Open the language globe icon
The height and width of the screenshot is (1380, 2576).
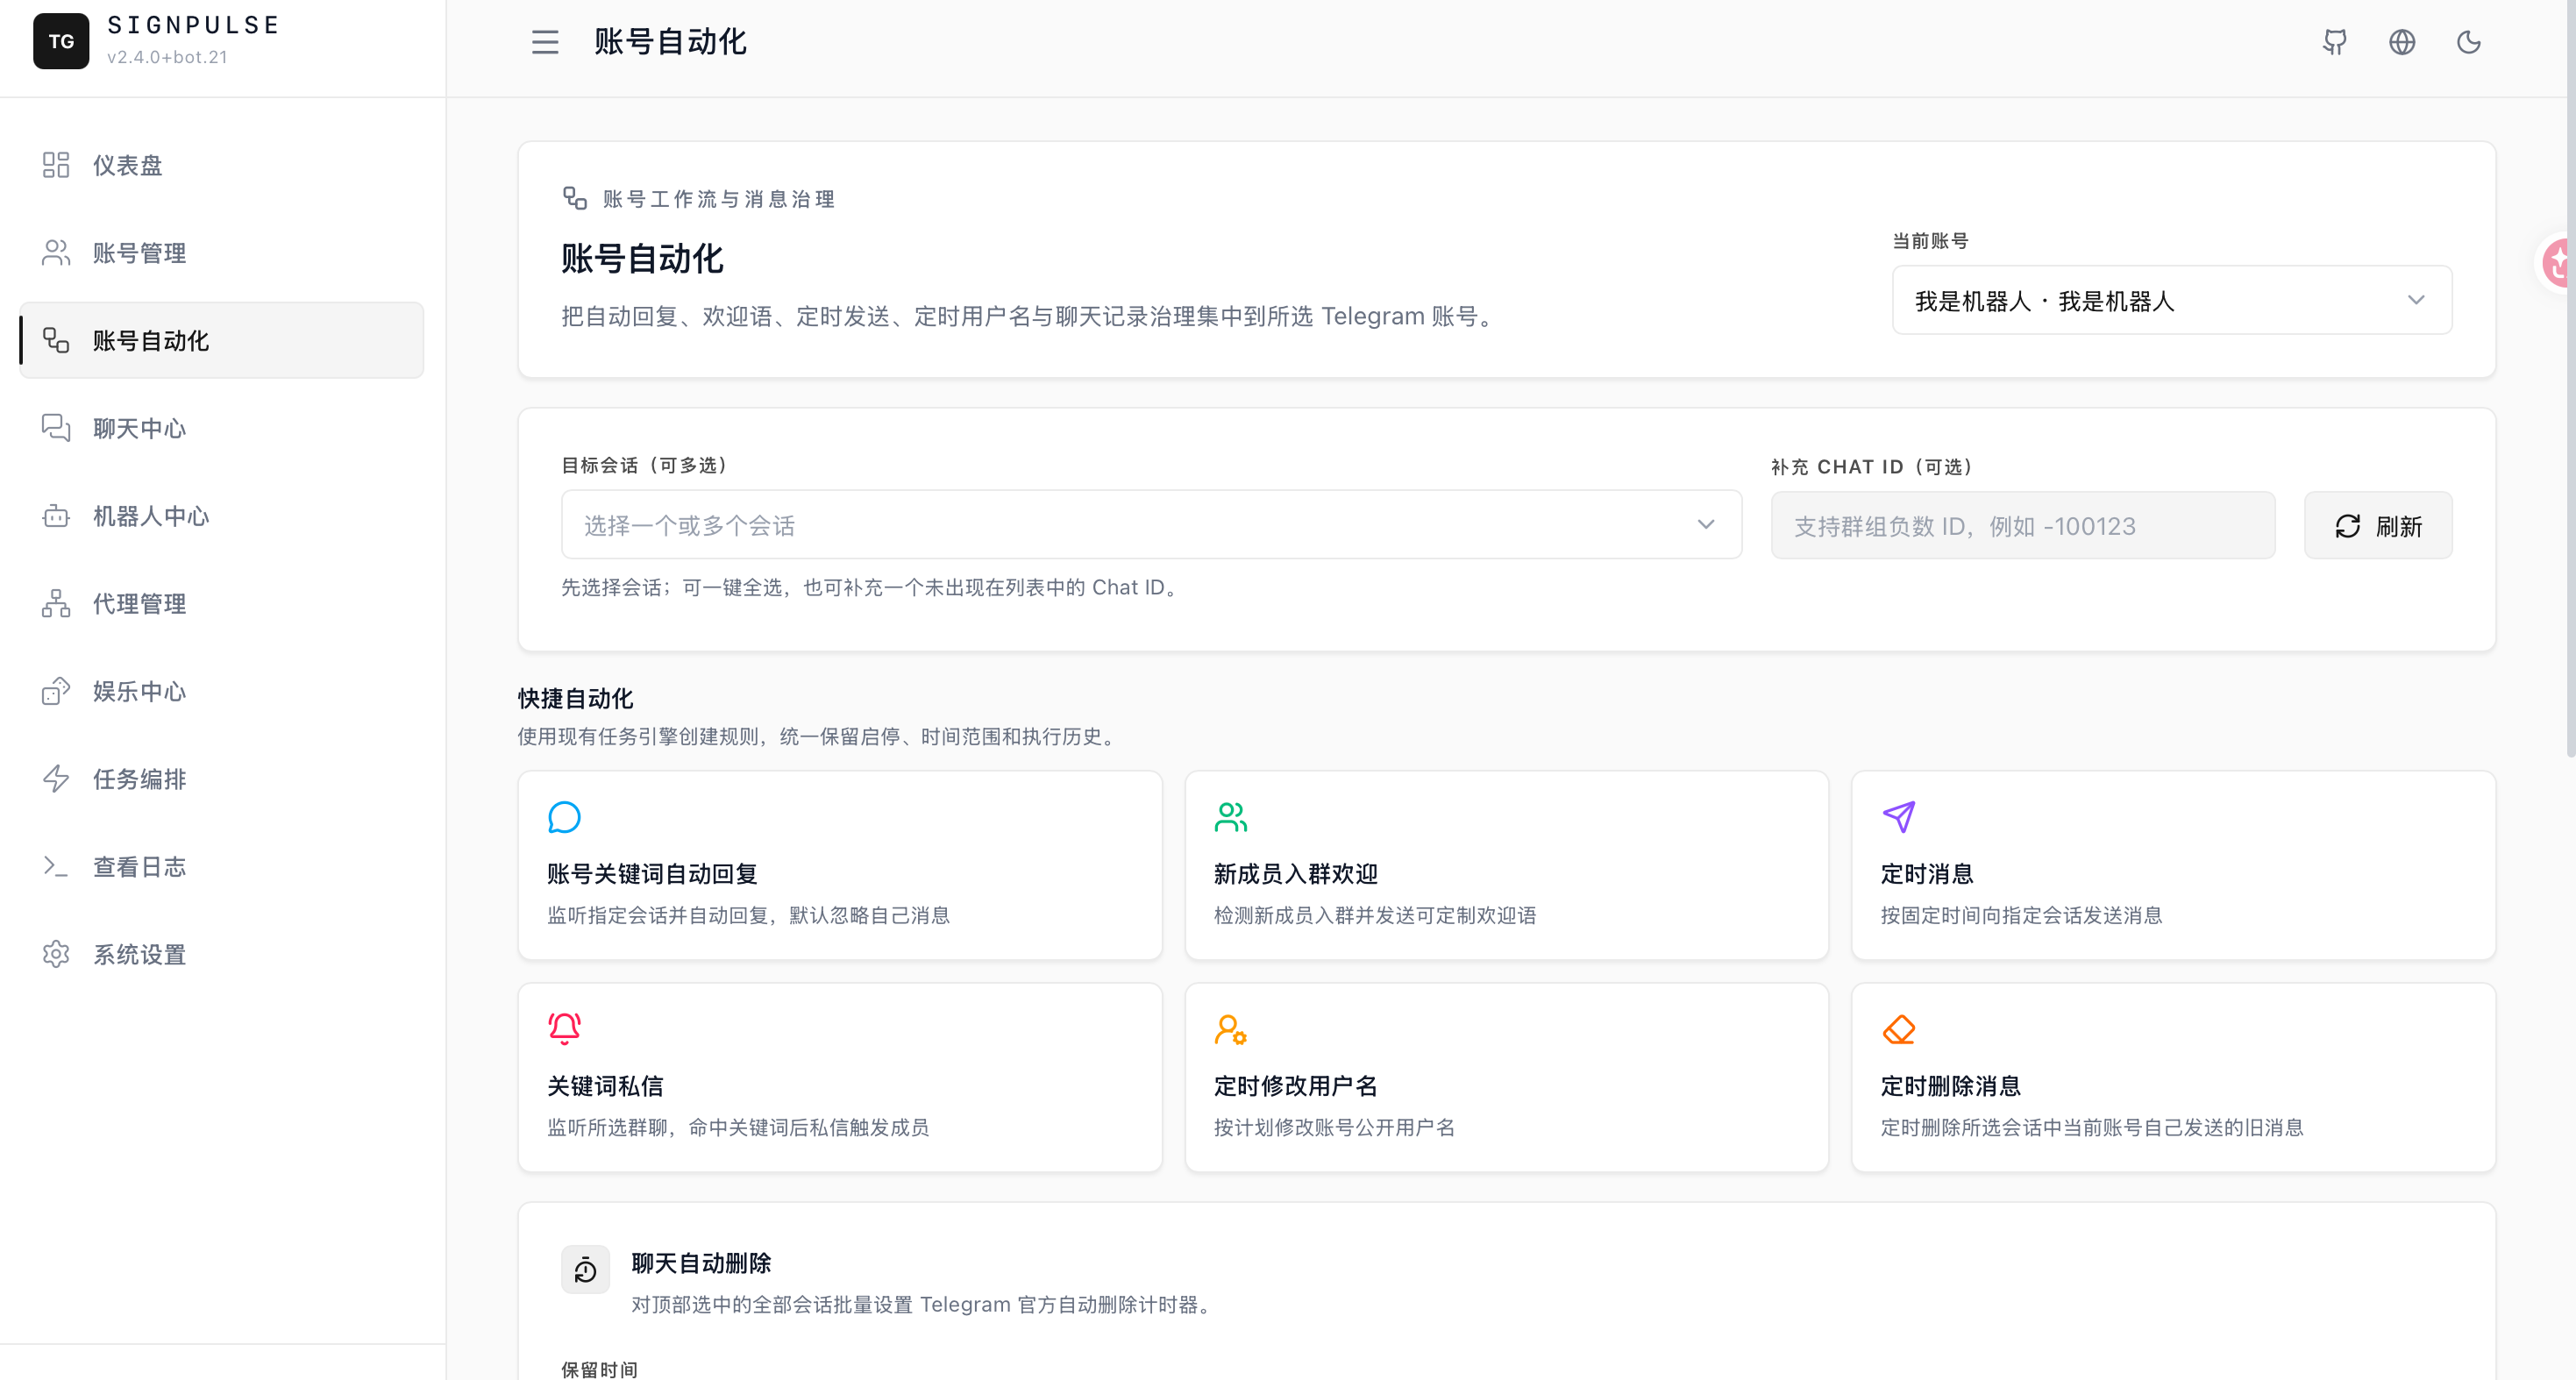tap(2401, 42)
